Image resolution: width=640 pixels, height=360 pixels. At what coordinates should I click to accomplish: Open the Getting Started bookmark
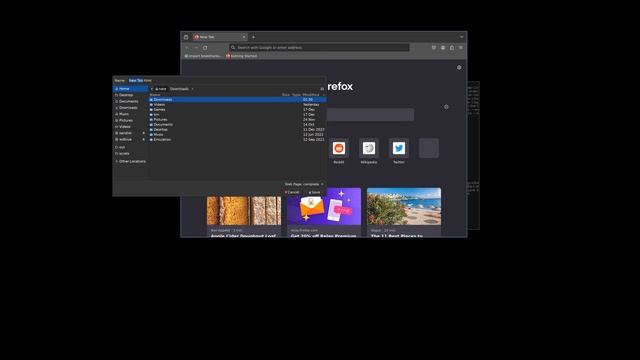242,56
